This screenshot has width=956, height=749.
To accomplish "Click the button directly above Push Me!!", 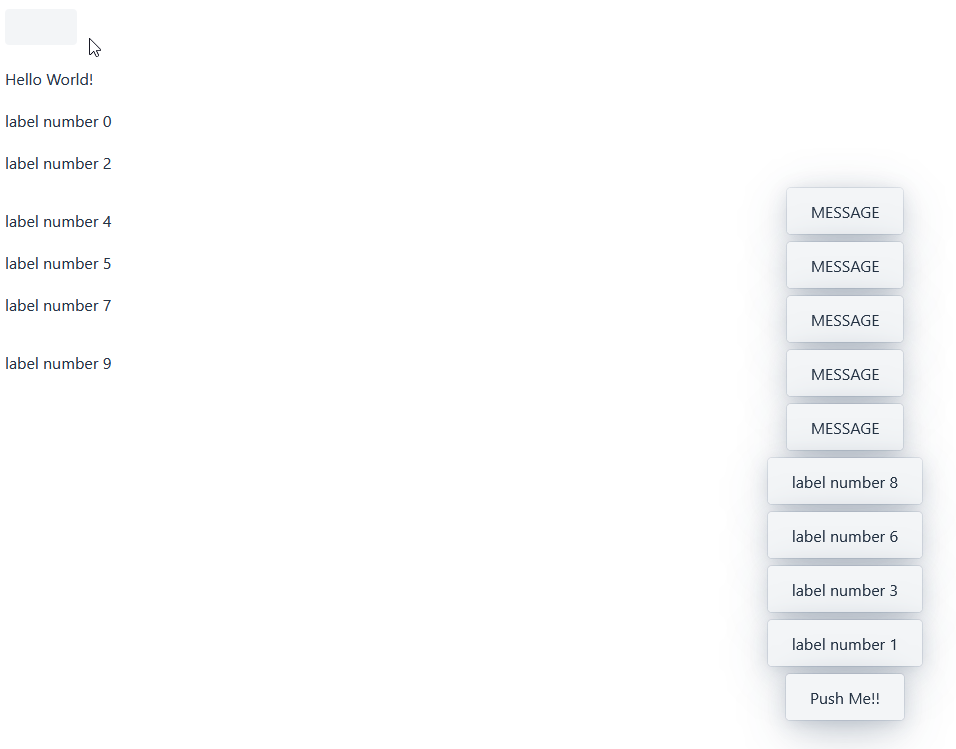I will (x=844, y=643).
